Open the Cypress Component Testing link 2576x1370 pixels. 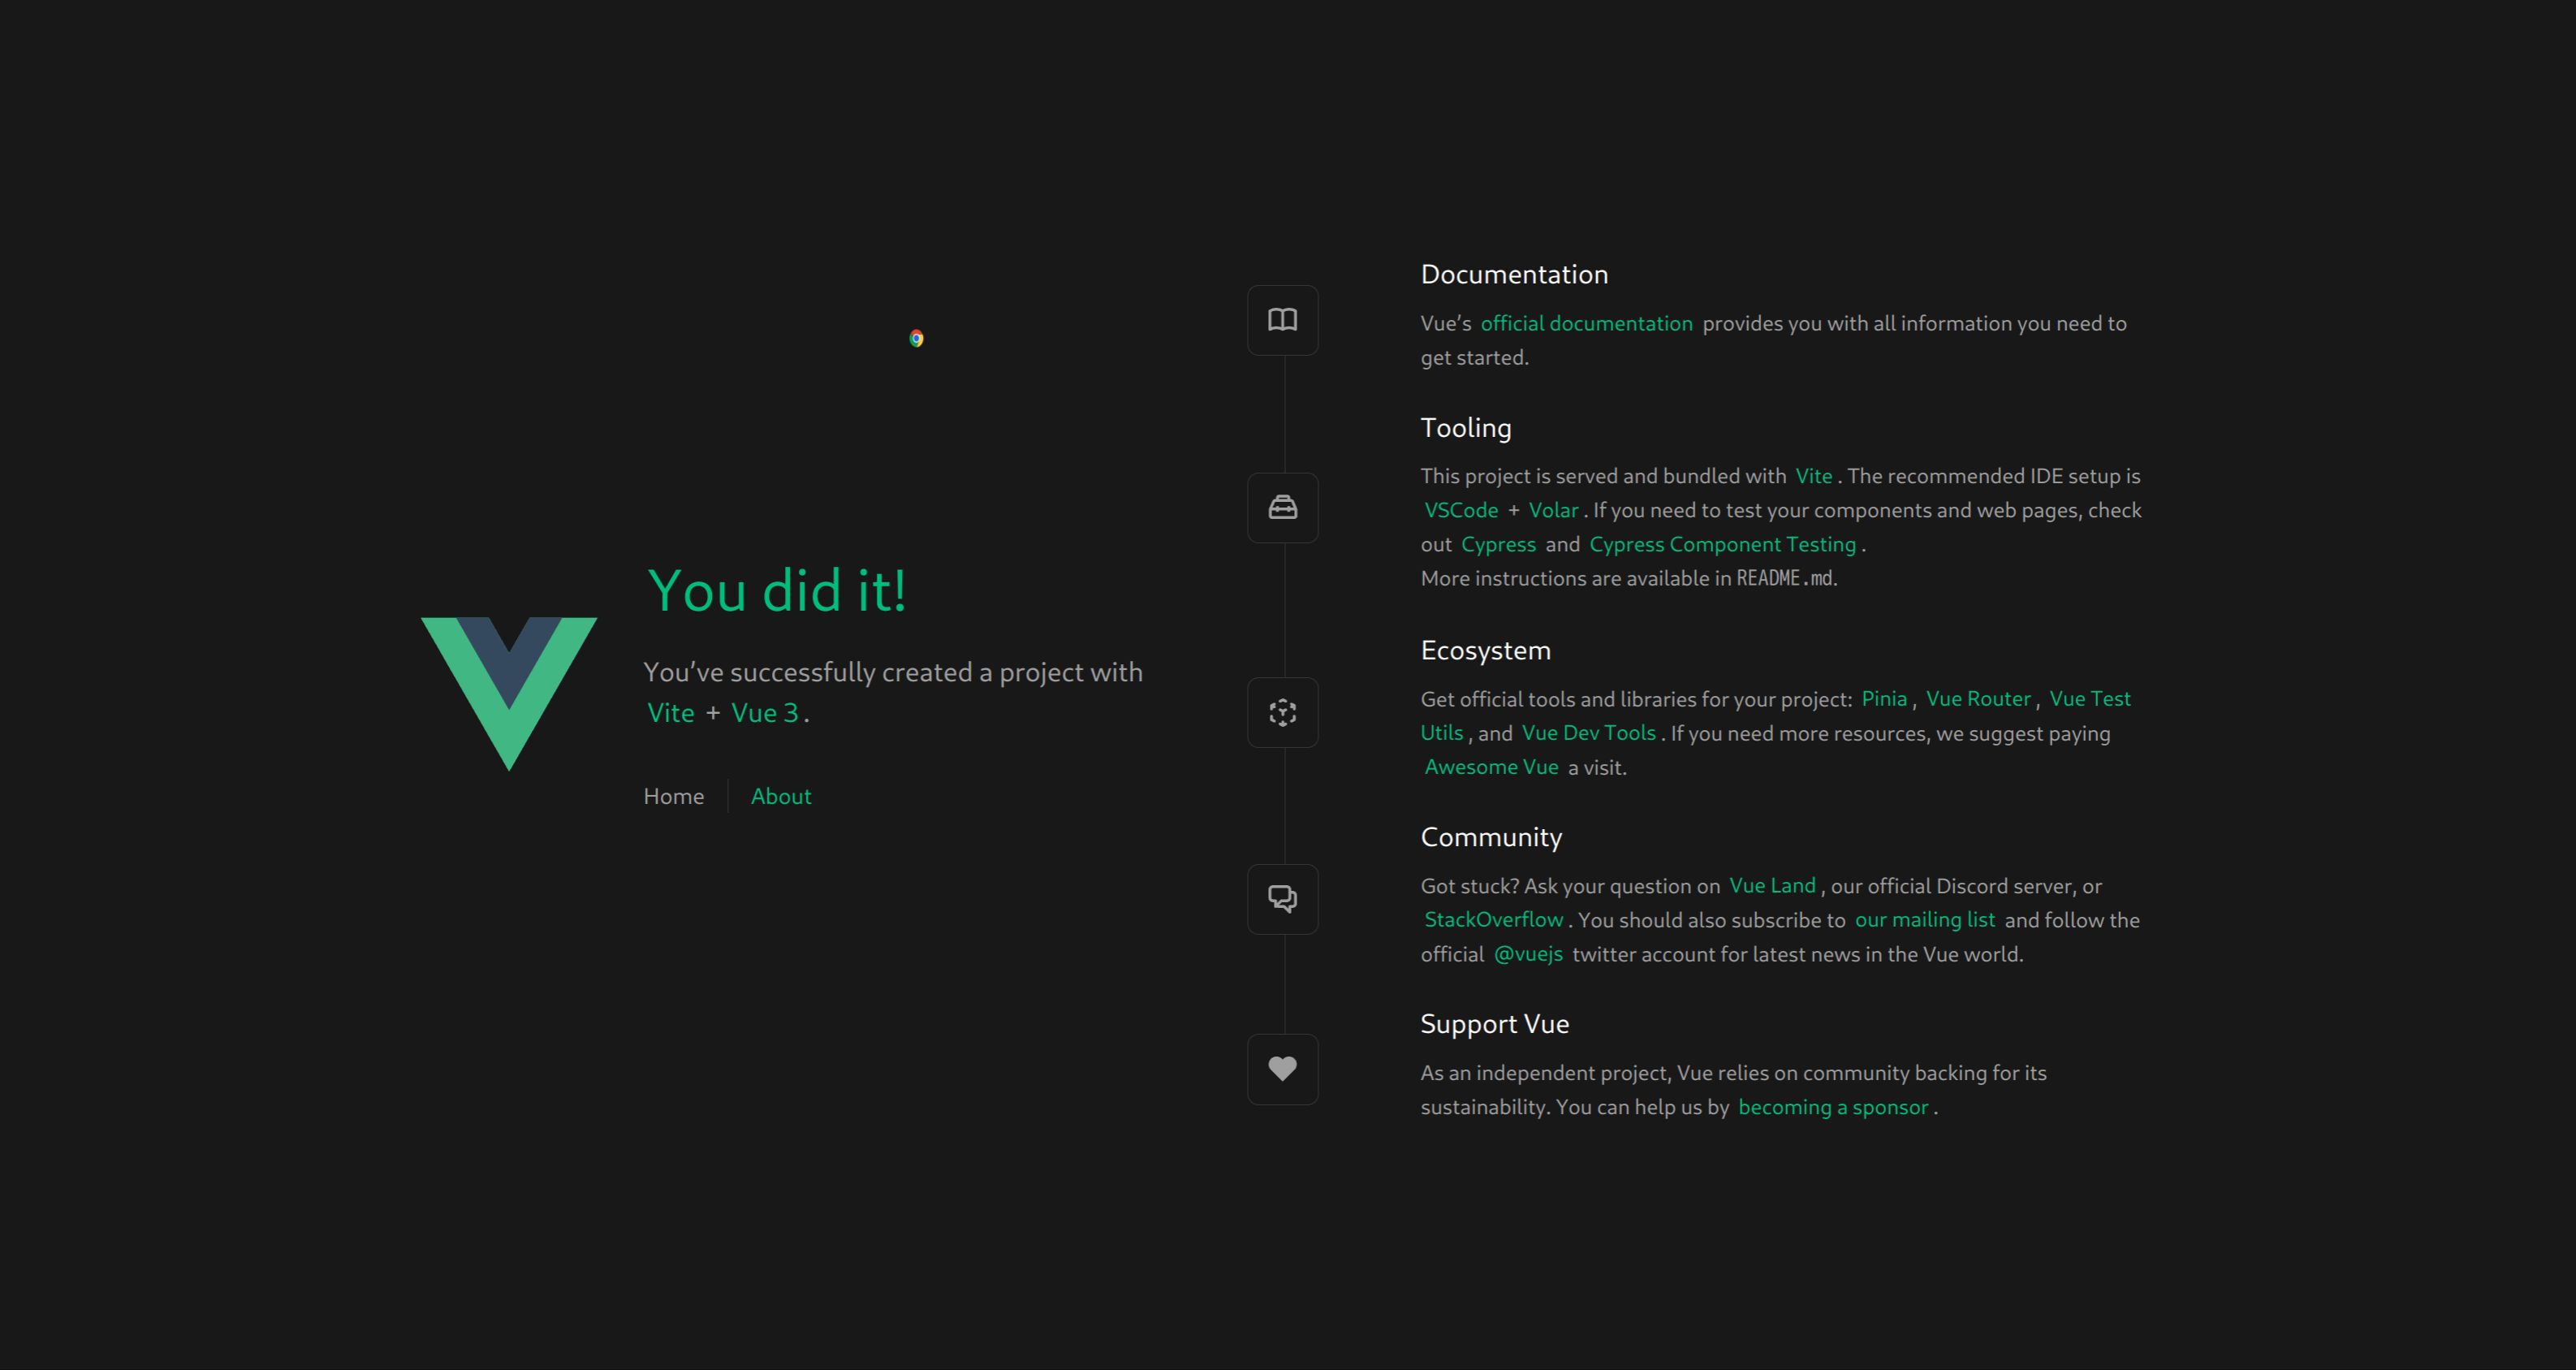click(x=1722, y=545)
